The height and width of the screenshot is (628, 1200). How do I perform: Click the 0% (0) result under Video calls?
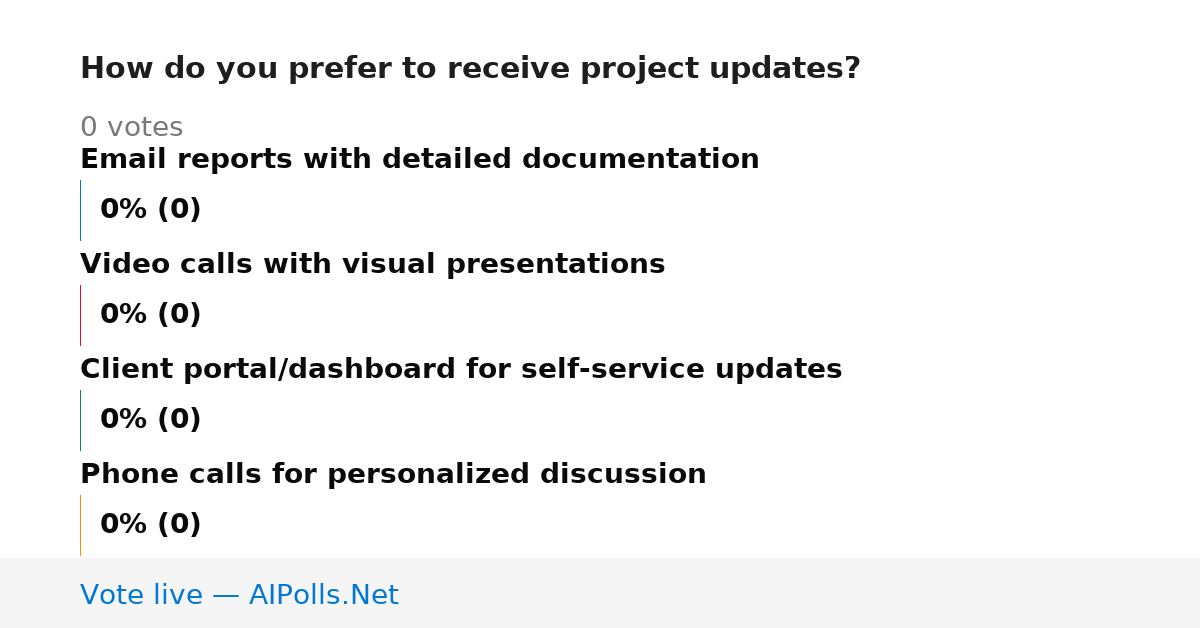(150, 314)
